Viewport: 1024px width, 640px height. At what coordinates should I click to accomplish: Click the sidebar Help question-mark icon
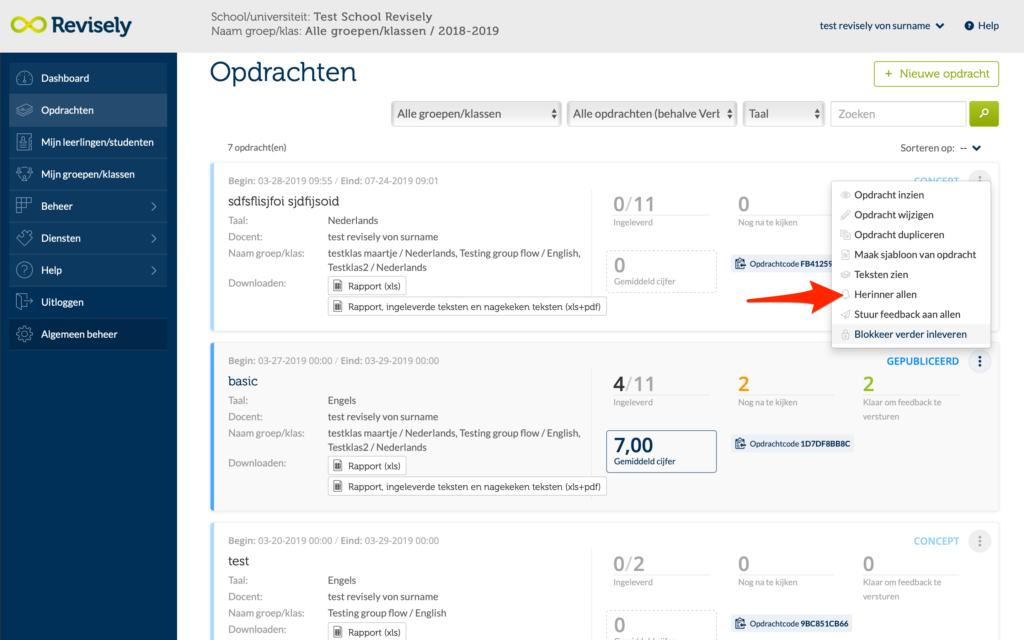click(x=24, y=270)
